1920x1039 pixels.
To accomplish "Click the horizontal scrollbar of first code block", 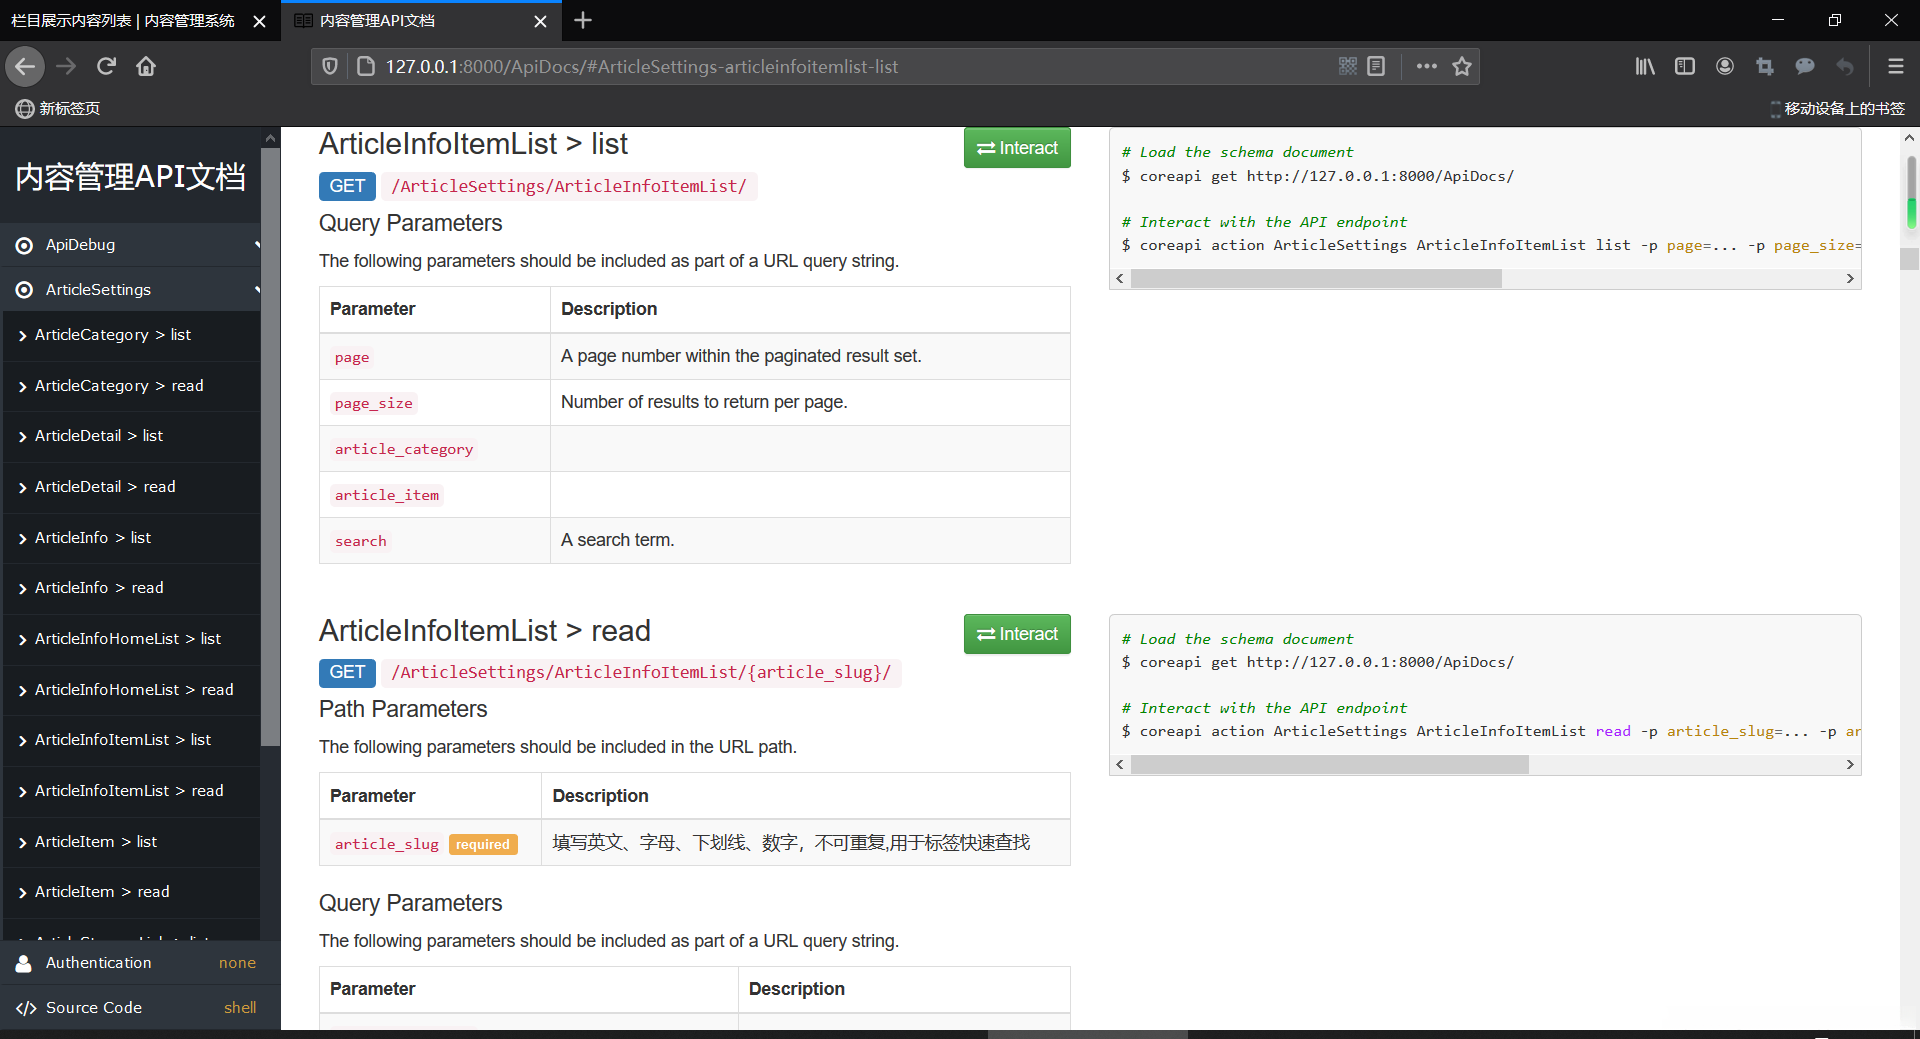I will point(1316,279).
